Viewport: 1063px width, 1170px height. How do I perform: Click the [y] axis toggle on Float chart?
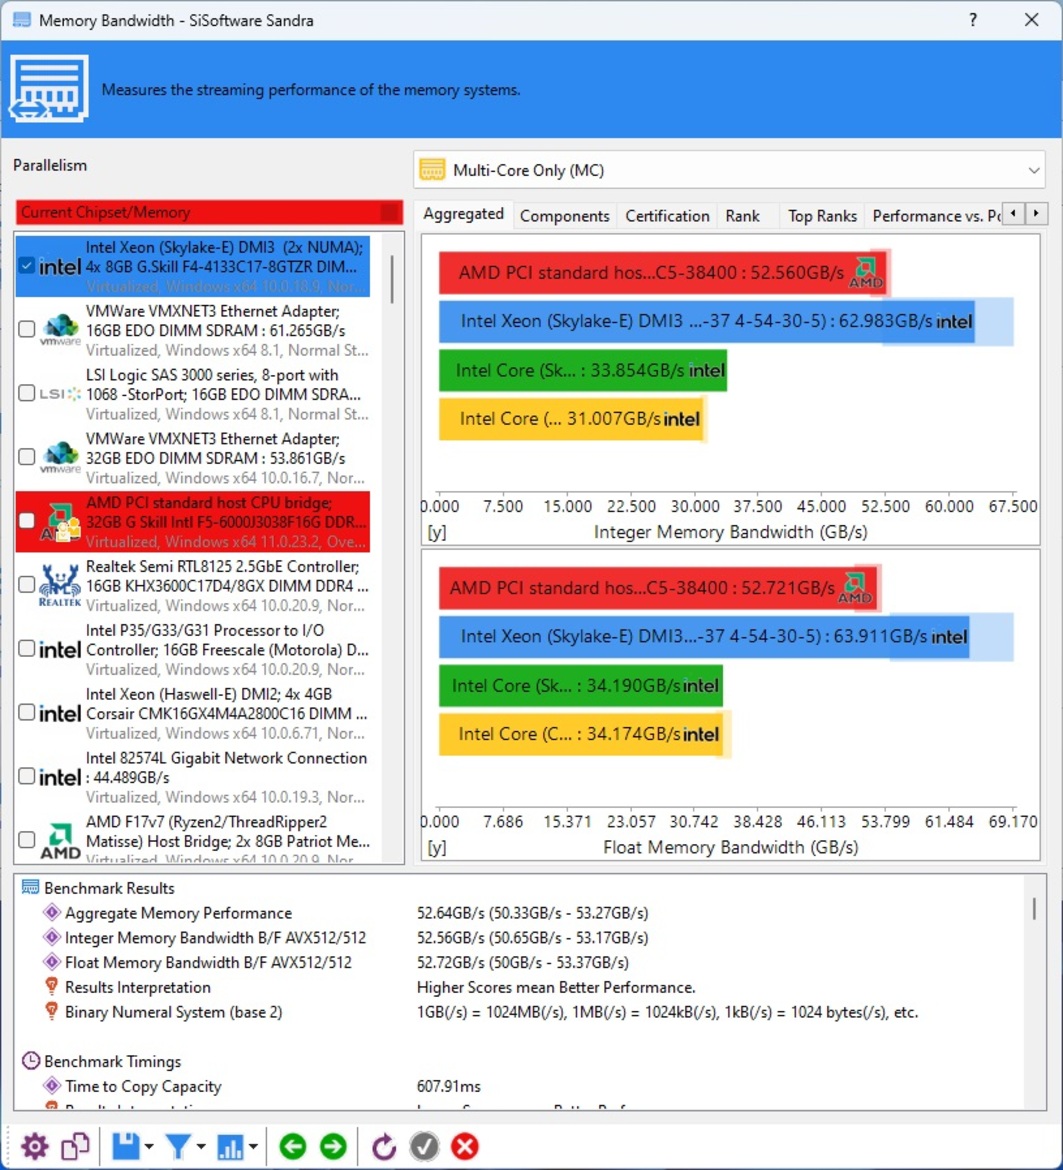pos(436,848)
